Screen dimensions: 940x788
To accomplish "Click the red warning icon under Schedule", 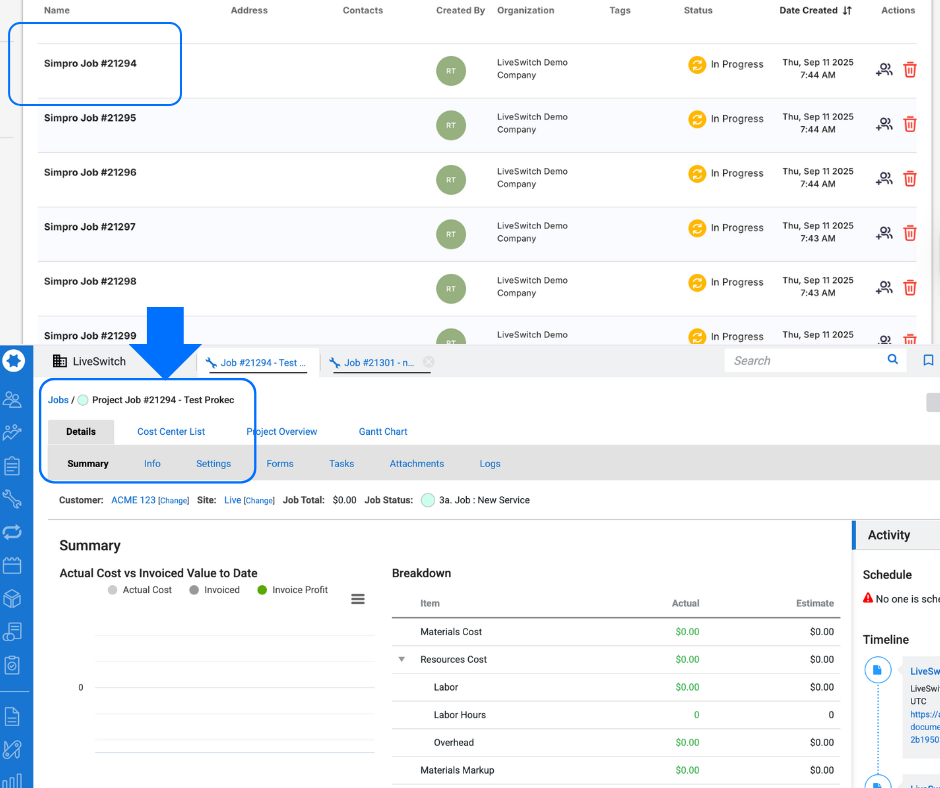I will [x=867, y=598].
